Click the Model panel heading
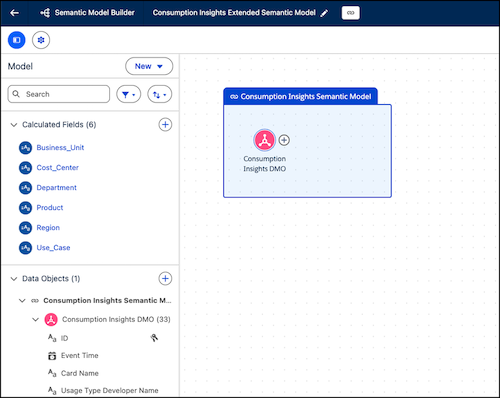Screen dimensions: 500x398 [20, 66]
